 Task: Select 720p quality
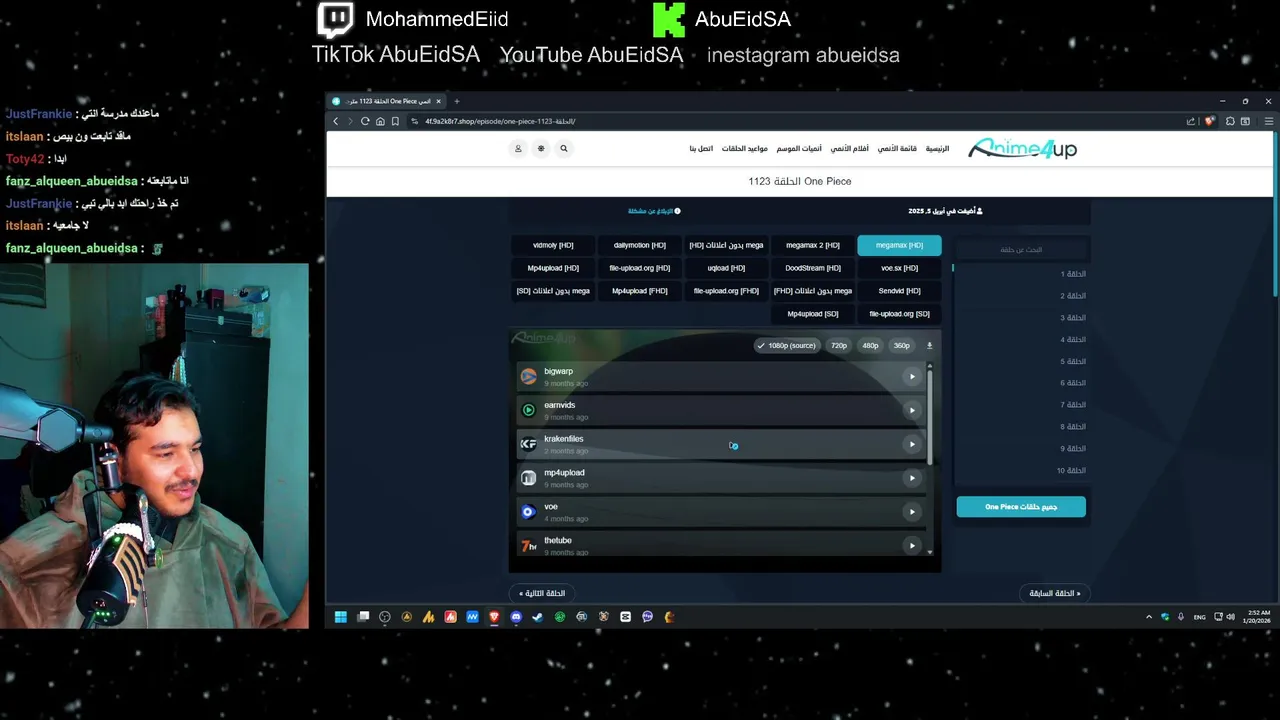point(839,346)
